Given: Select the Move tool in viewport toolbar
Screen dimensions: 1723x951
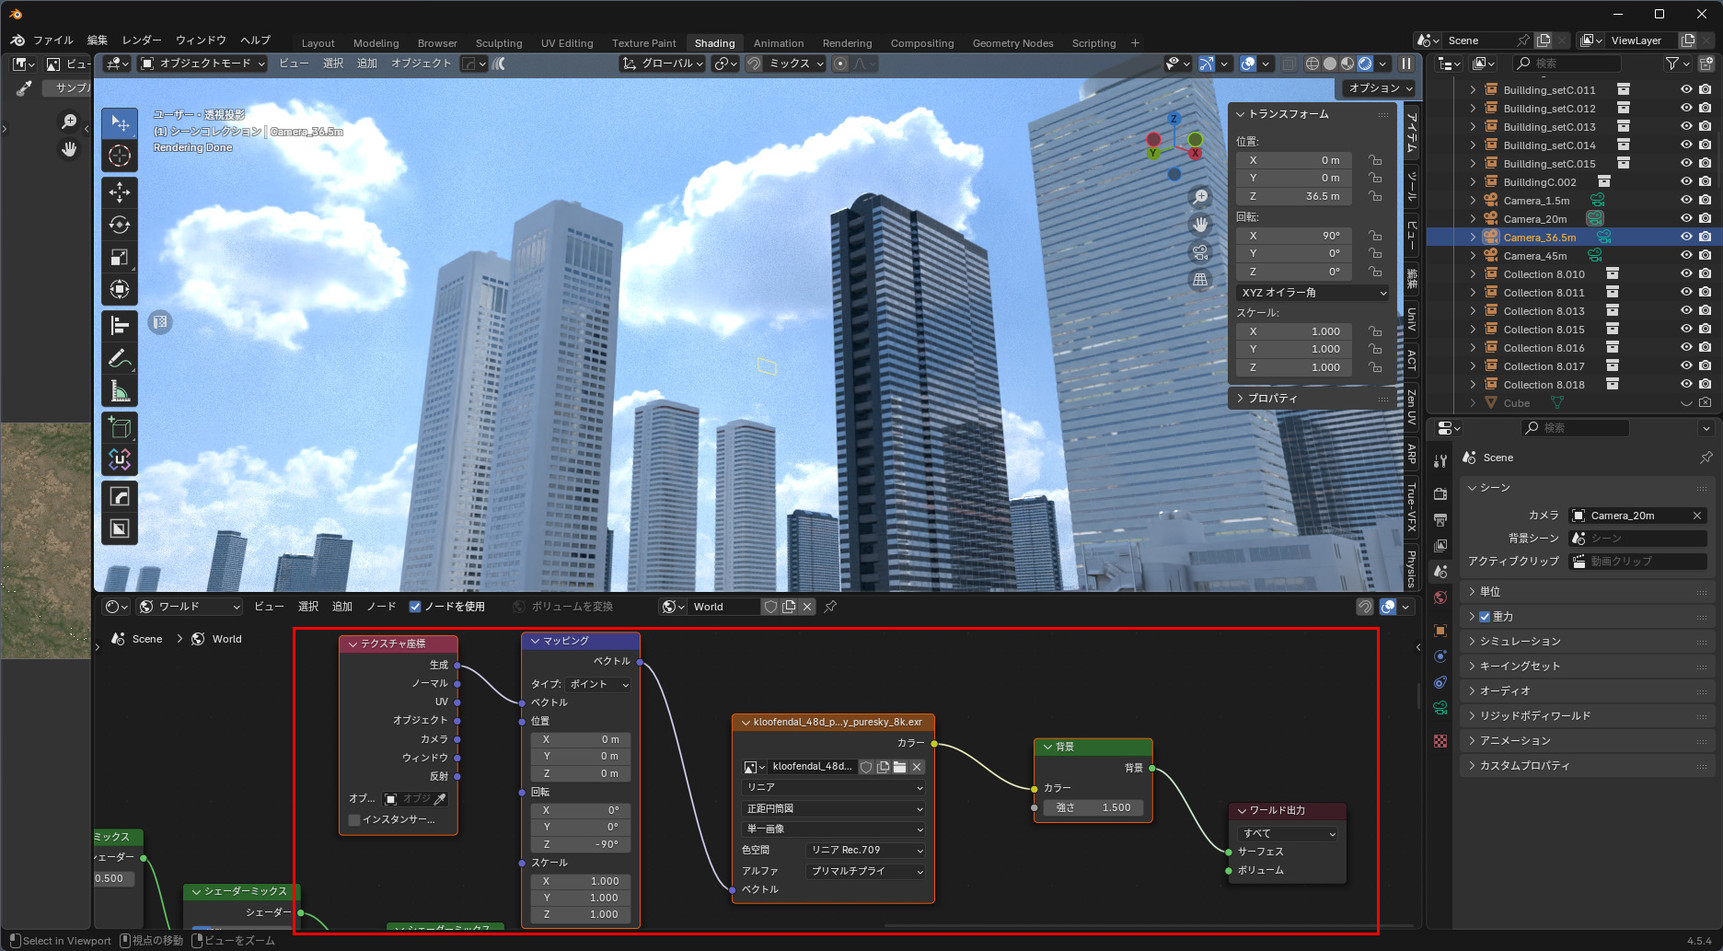Looking at the screenshot, I should click(x=120, y=192).
